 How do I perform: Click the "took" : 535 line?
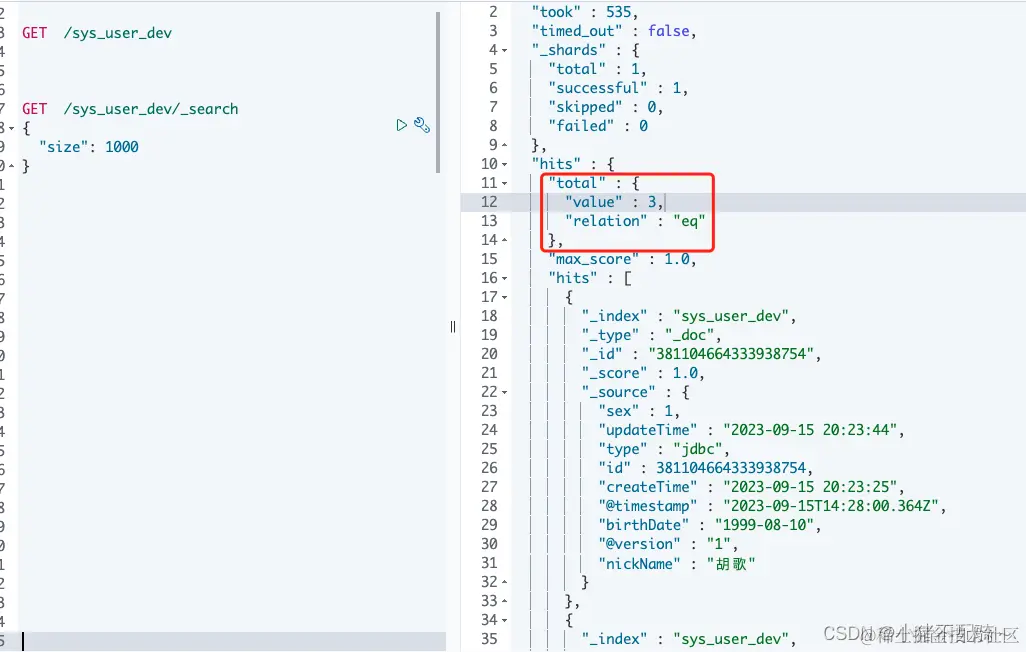pos(584,12)
